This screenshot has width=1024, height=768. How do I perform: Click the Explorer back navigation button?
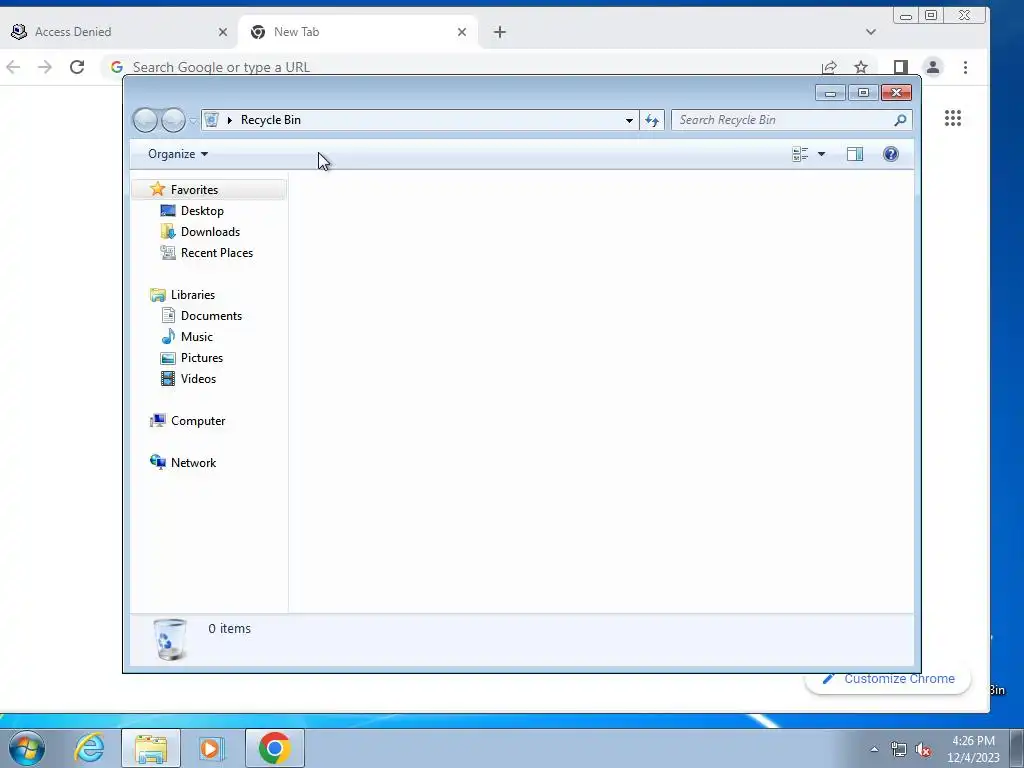pyautogui.click(x=145, y=120)
